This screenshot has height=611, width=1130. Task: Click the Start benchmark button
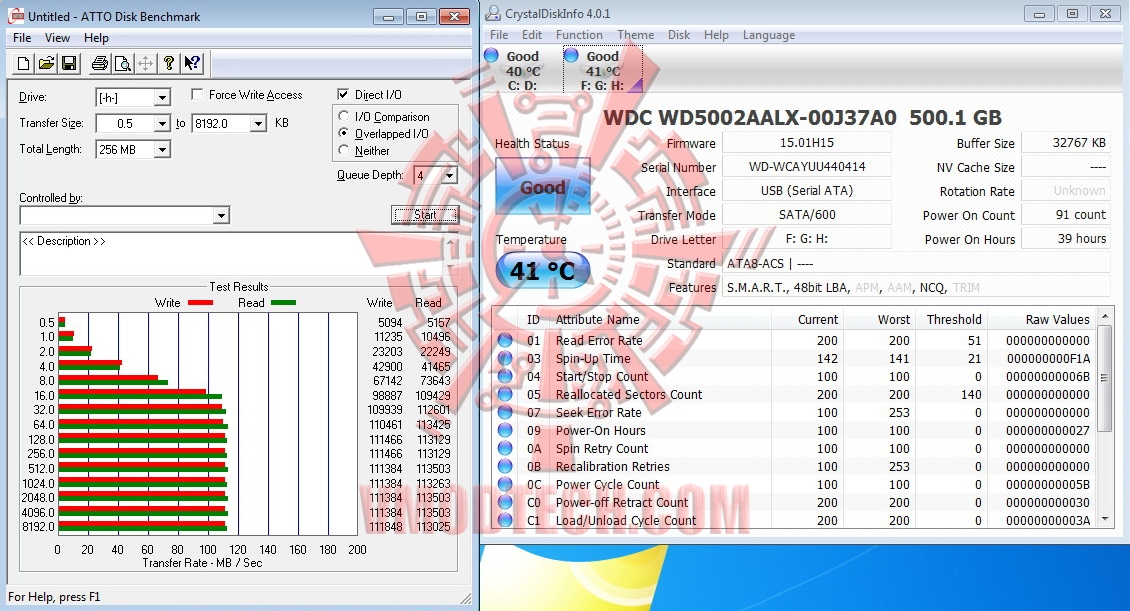(424, 215)
